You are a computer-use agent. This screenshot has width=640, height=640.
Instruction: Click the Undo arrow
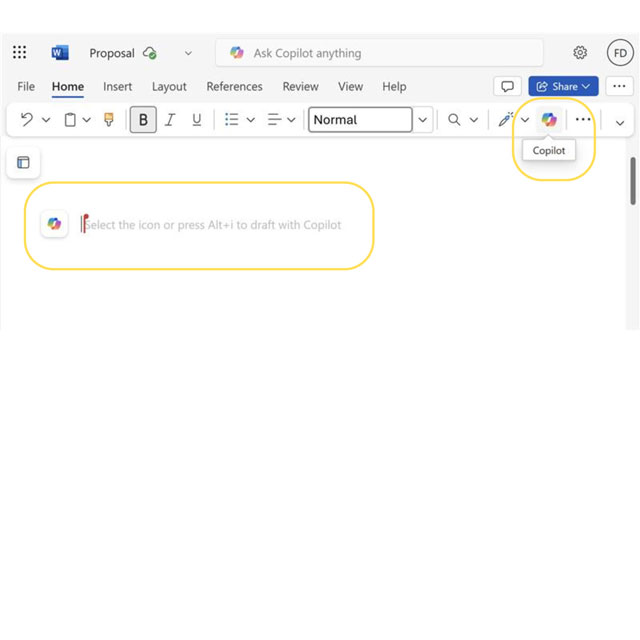26,120
